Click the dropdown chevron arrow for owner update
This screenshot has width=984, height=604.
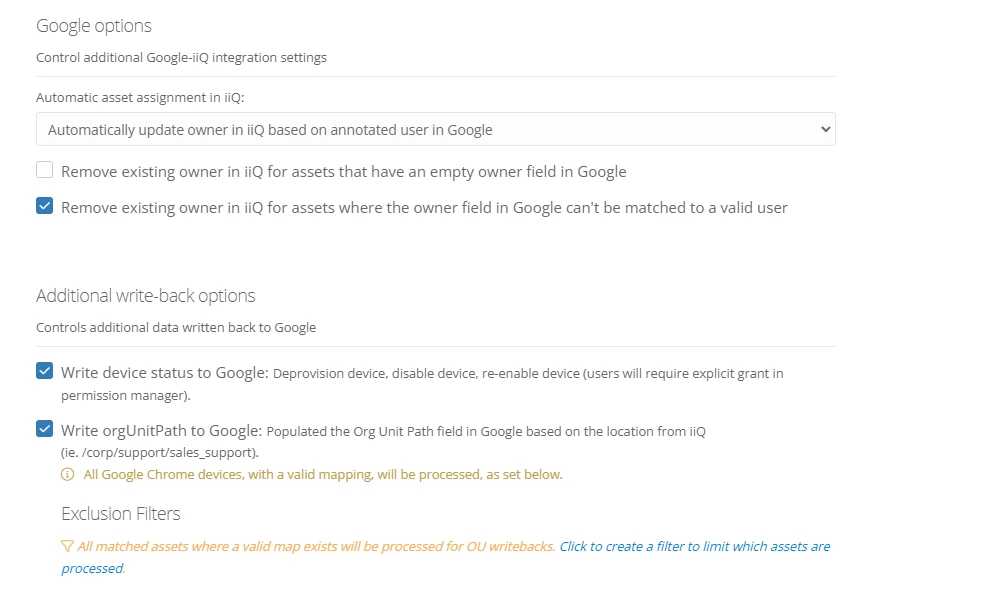[x=825, y=130]
